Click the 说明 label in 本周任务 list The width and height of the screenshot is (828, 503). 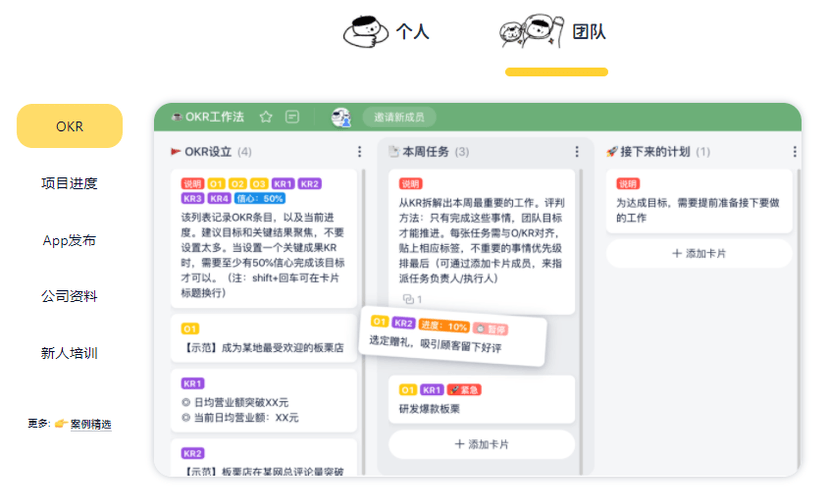[x=410, y=184]
